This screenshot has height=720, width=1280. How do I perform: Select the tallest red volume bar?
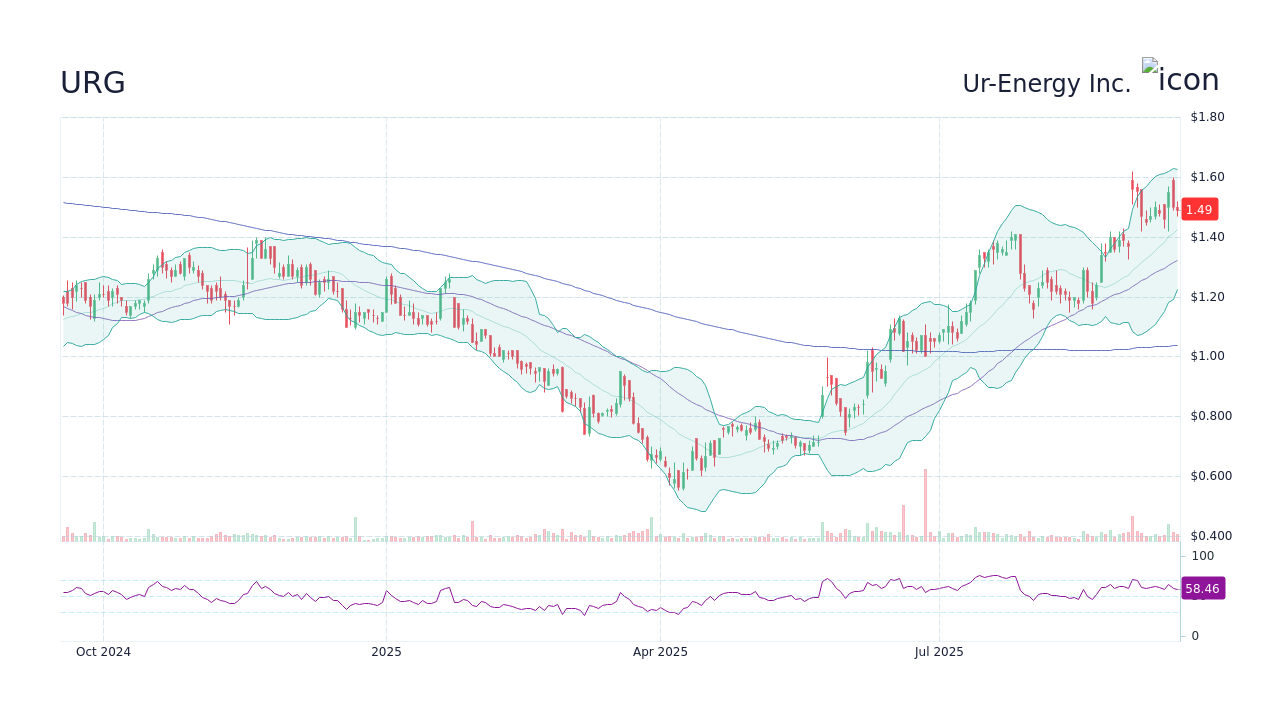click(925, 505)
